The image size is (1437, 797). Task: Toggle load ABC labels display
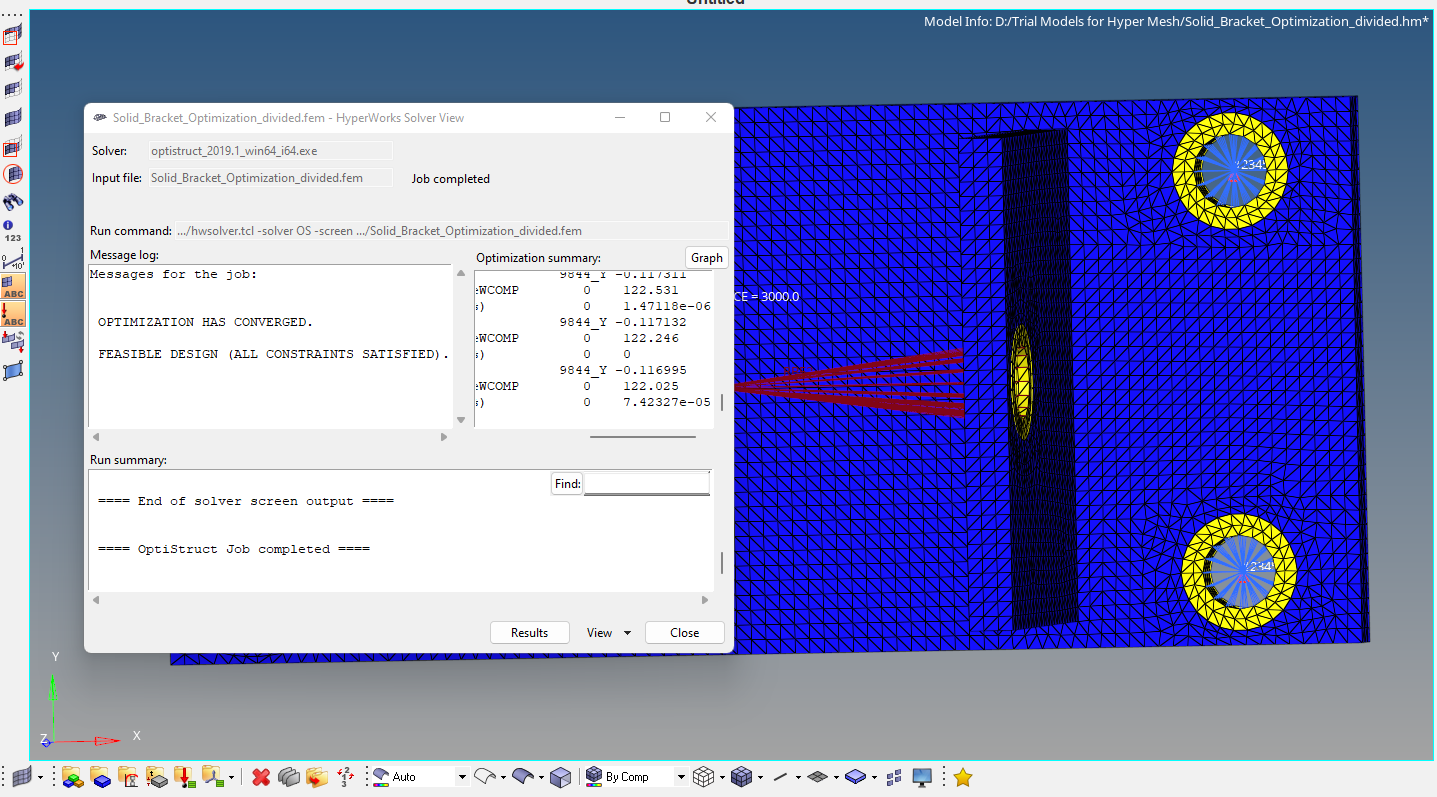[x=13, y=315]
